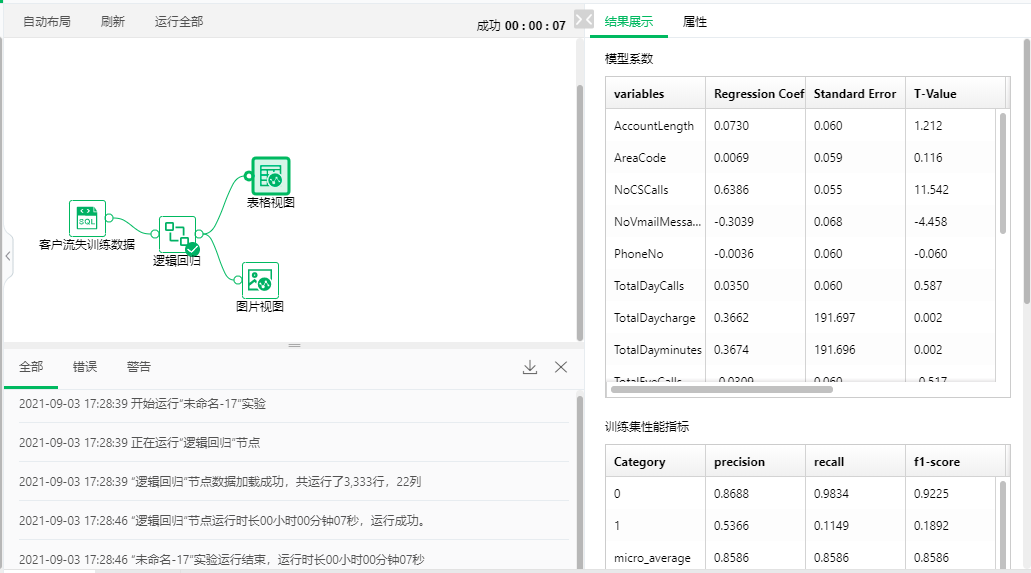Download the log with download icon
Image resolution: width=1031 pixels, height=573 pixels.
pyautogui.click(x=530, y=367)
